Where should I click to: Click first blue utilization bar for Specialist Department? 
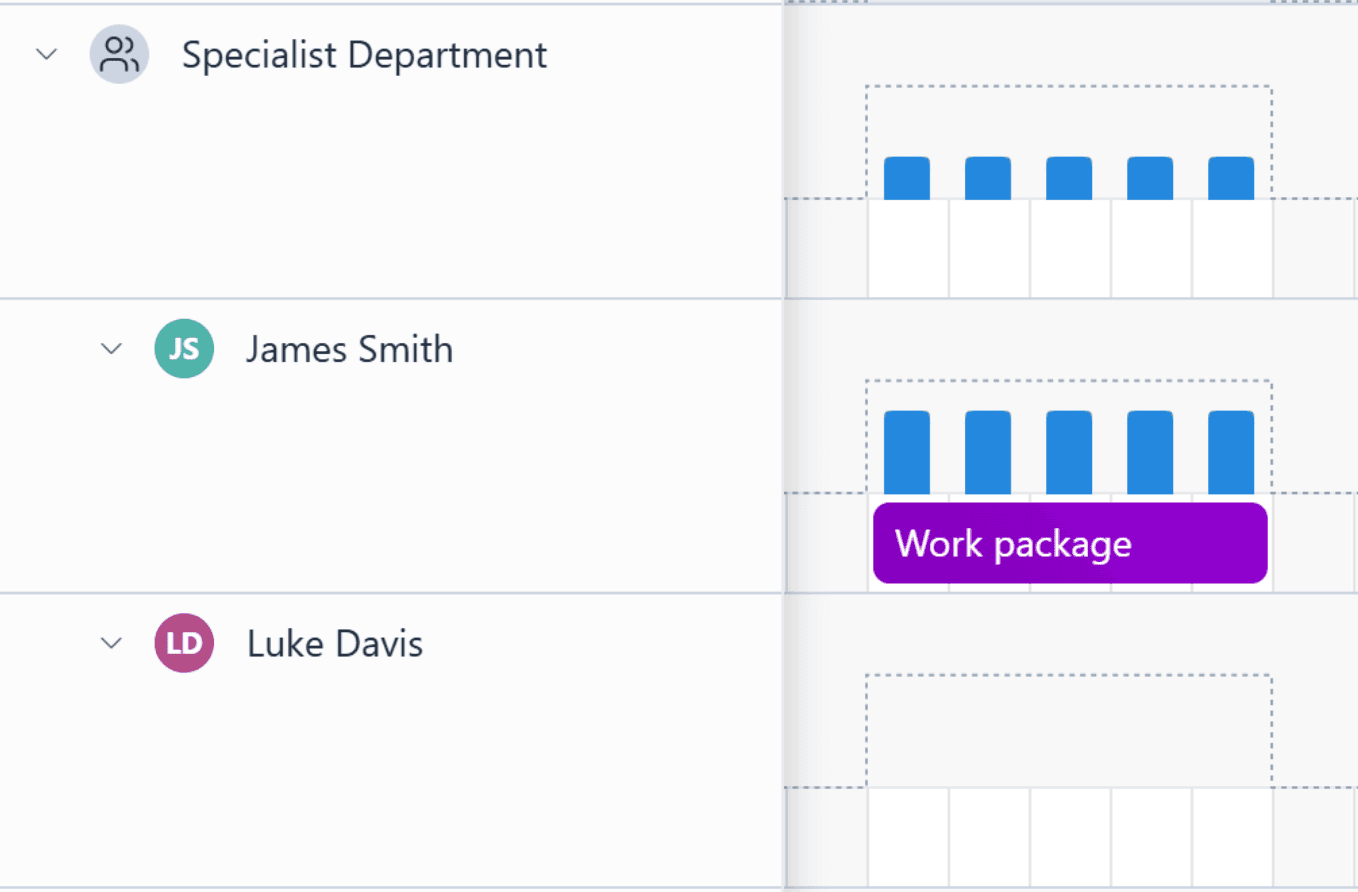point(907,178)
